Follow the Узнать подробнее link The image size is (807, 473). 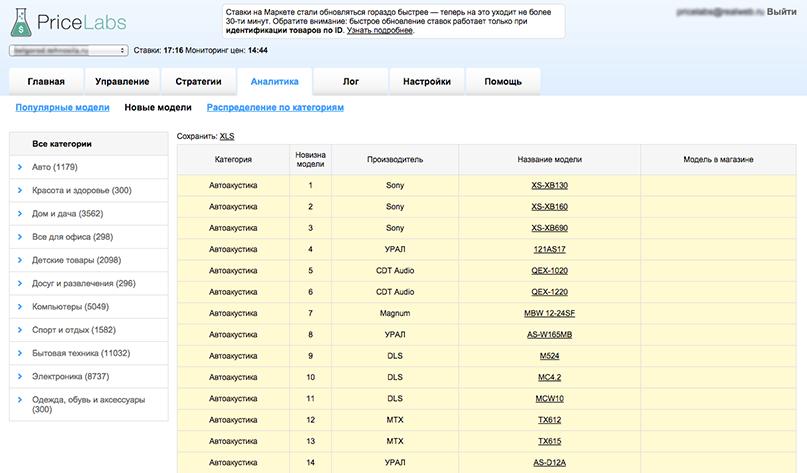click(379, 30)
